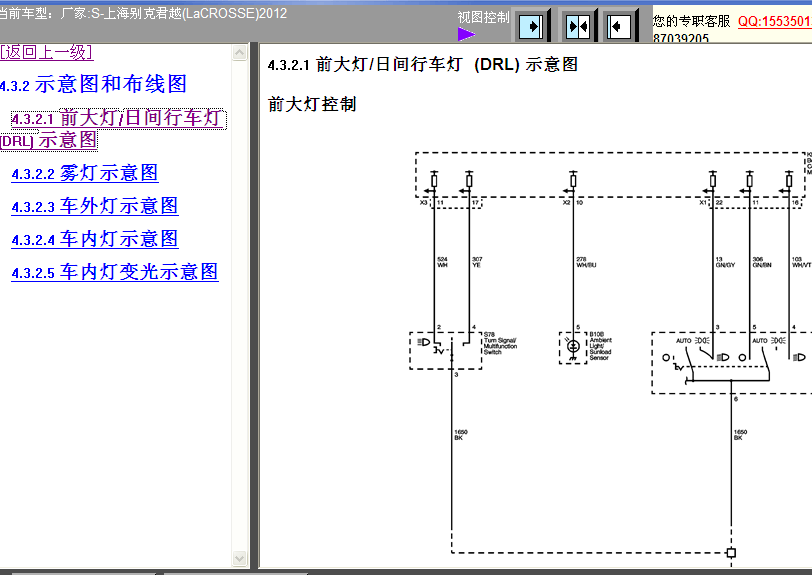Click the 306 GN/BN wire label
The height and width of the screenshot is (575, 812).
(x=762, y=262)
